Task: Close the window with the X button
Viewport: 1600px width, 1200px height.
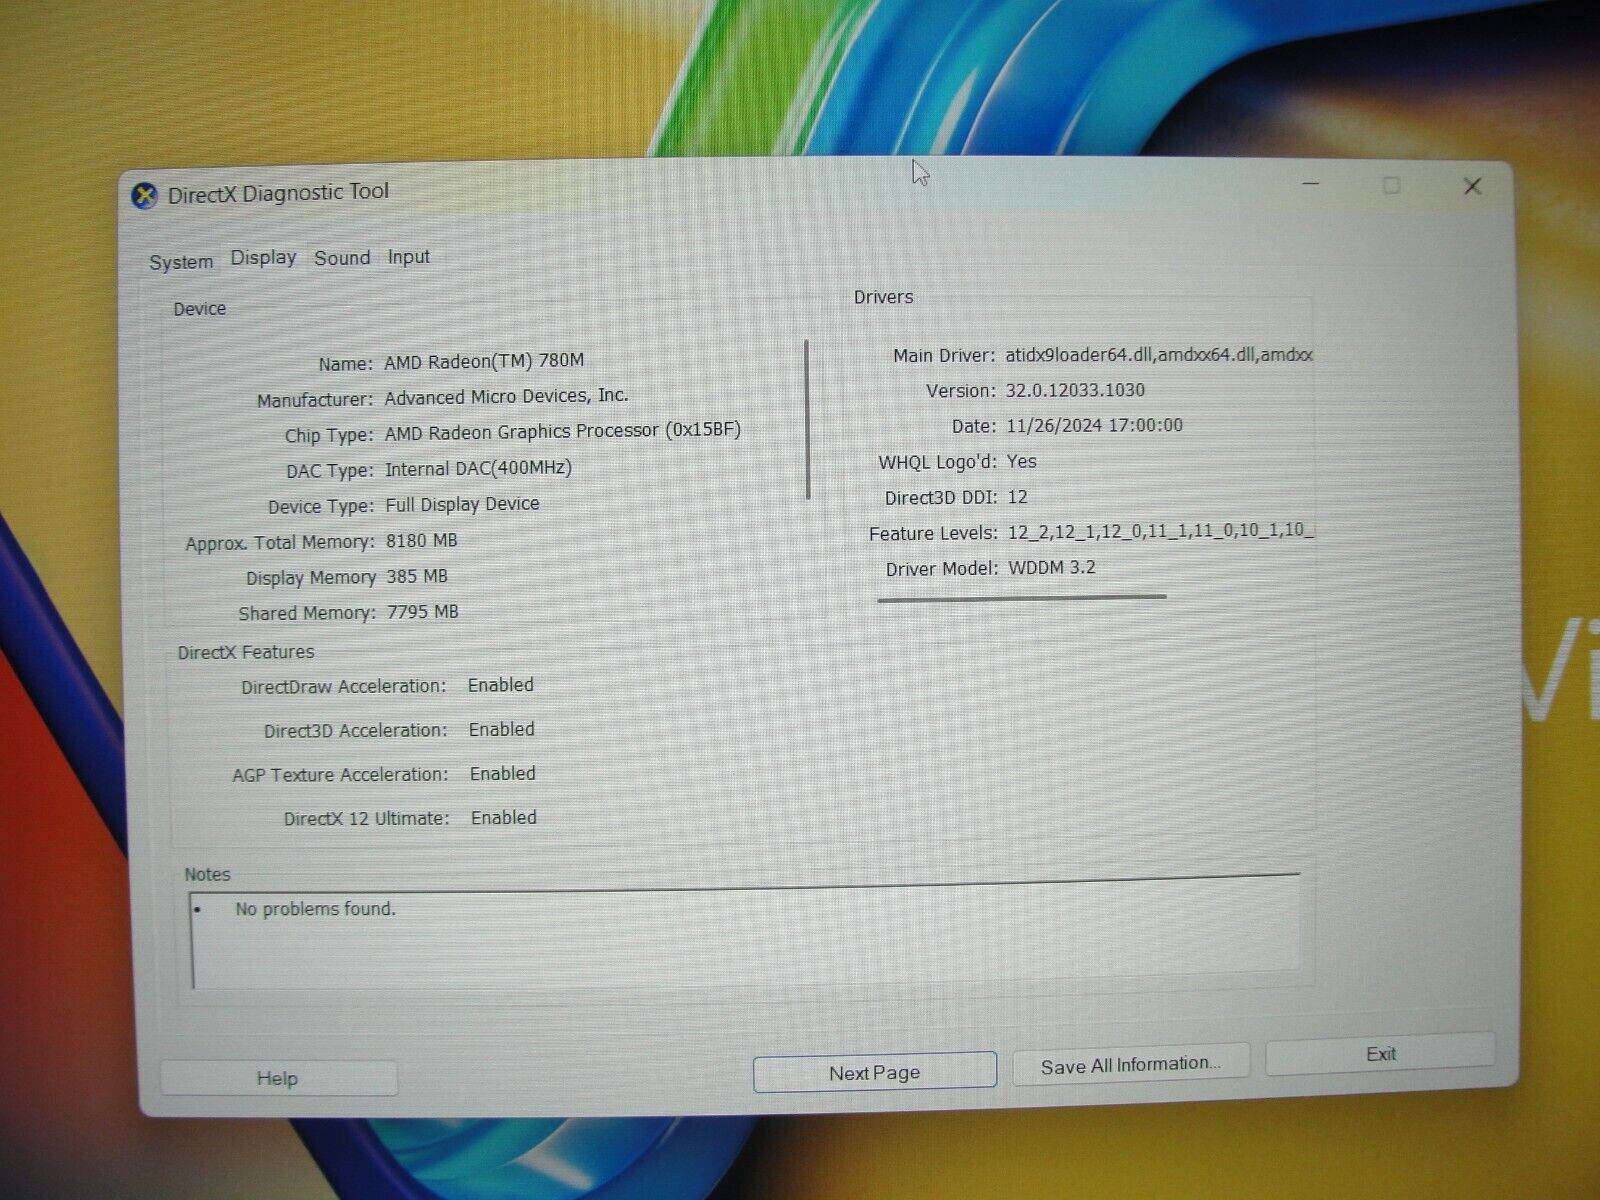Action: (1472, 186)
